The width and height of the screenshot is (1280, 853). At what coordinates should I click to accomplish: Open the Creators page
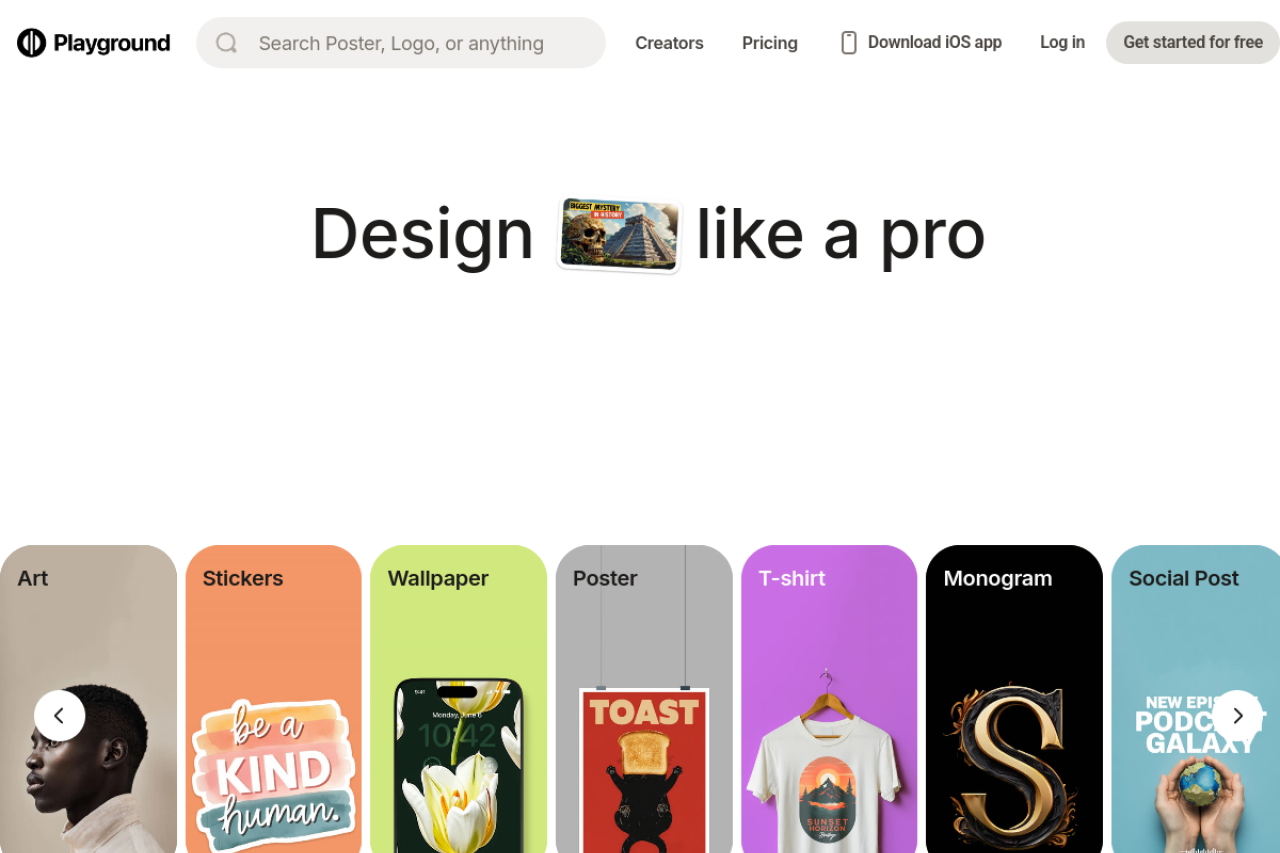669,43
